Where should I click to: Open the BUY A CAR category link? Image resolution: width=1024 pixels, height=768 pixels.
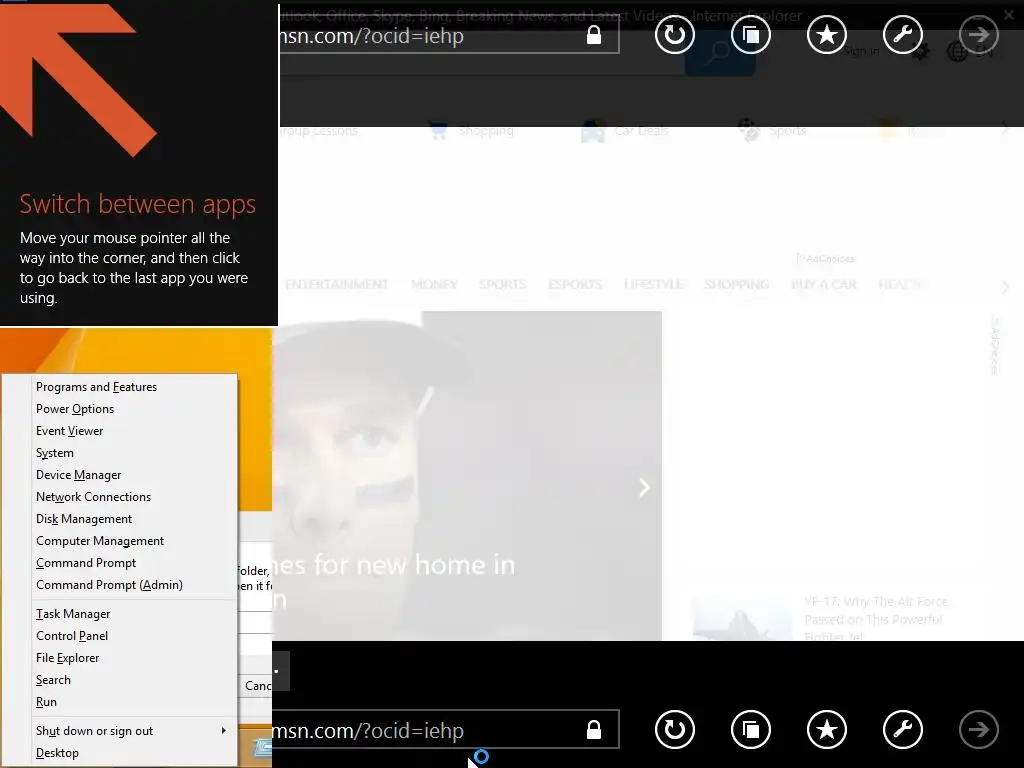coord(824,284)
